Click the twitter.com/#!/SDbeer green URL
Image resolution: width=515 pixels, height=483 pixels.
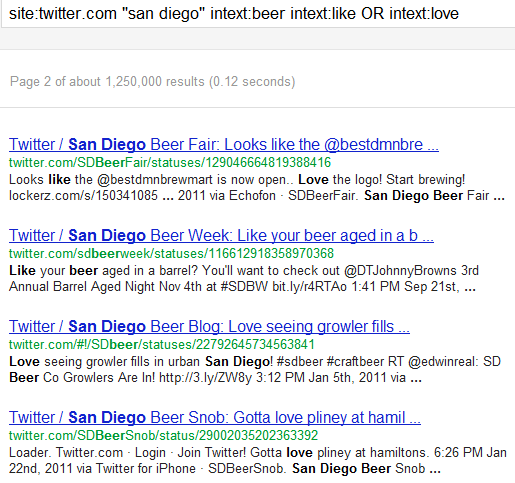[x=162, y=345]
